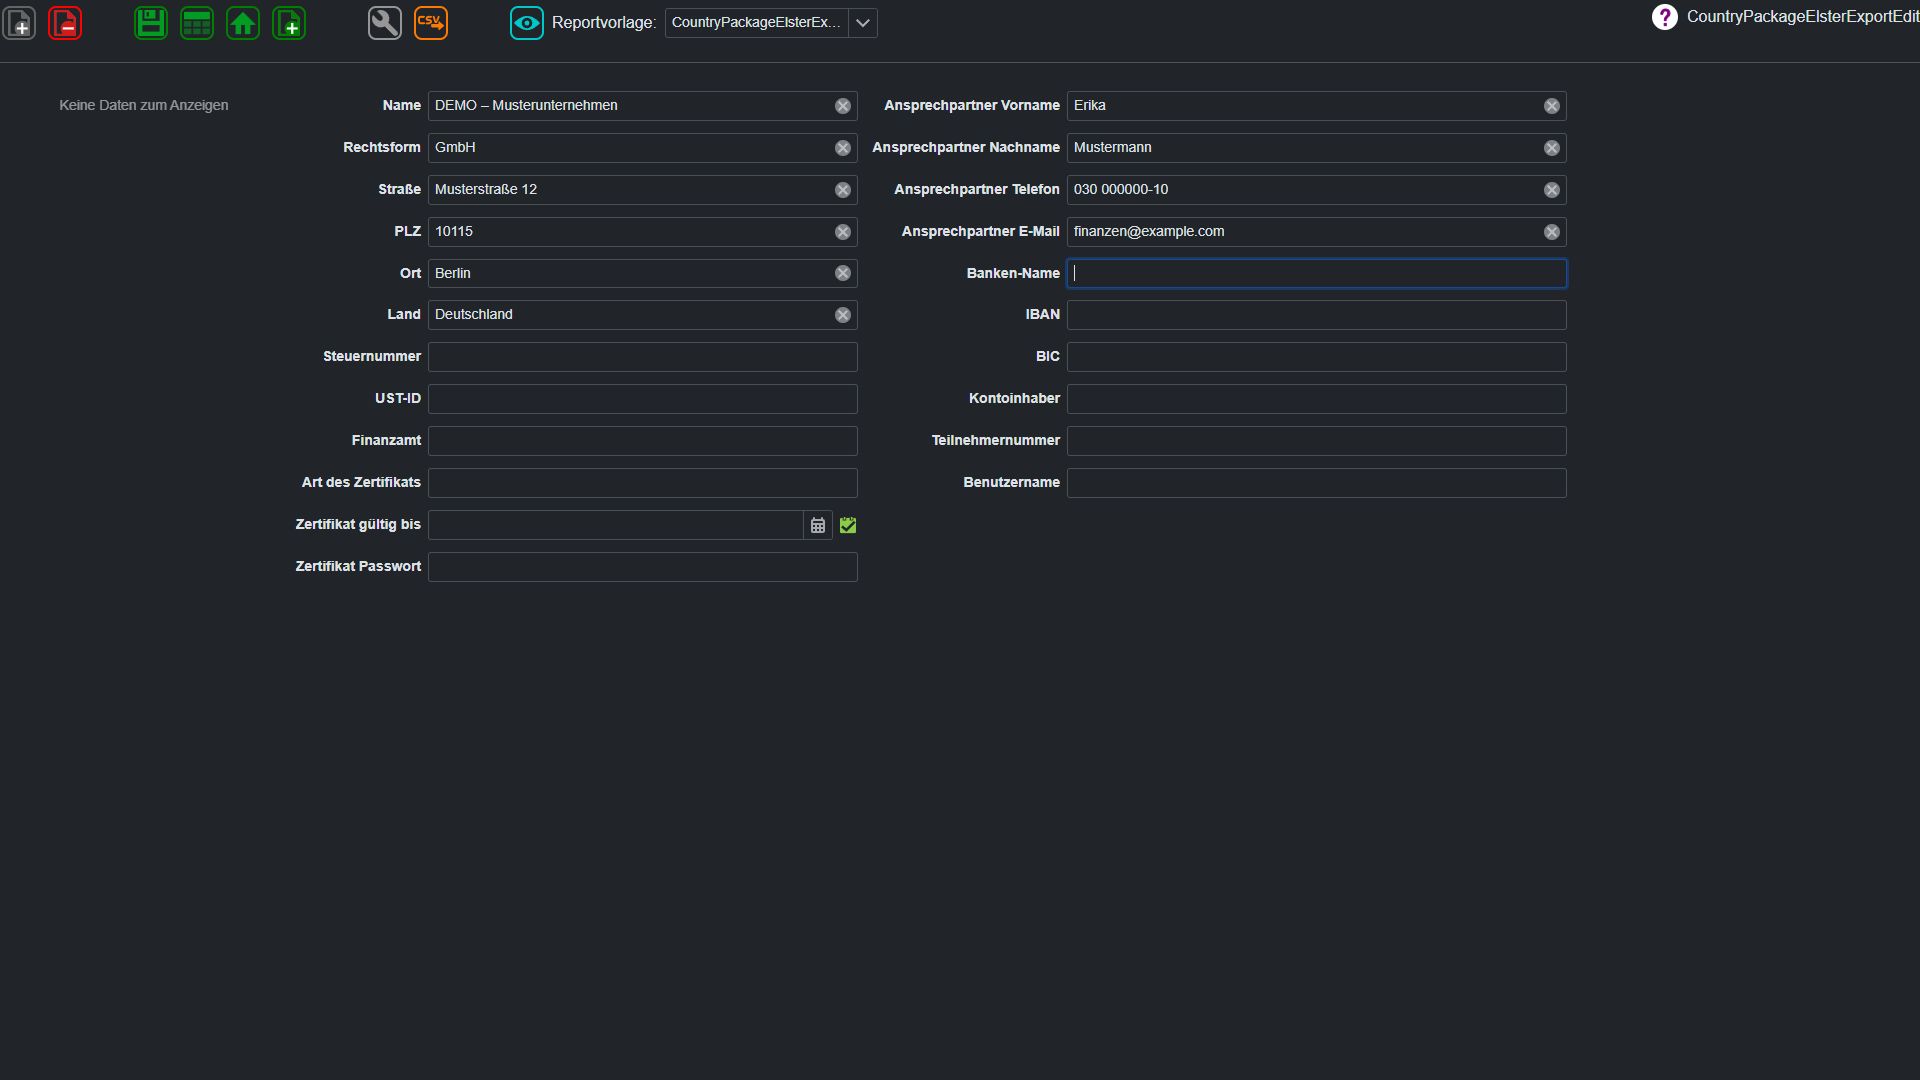Focus the IBAN input field

[1317, 315]
